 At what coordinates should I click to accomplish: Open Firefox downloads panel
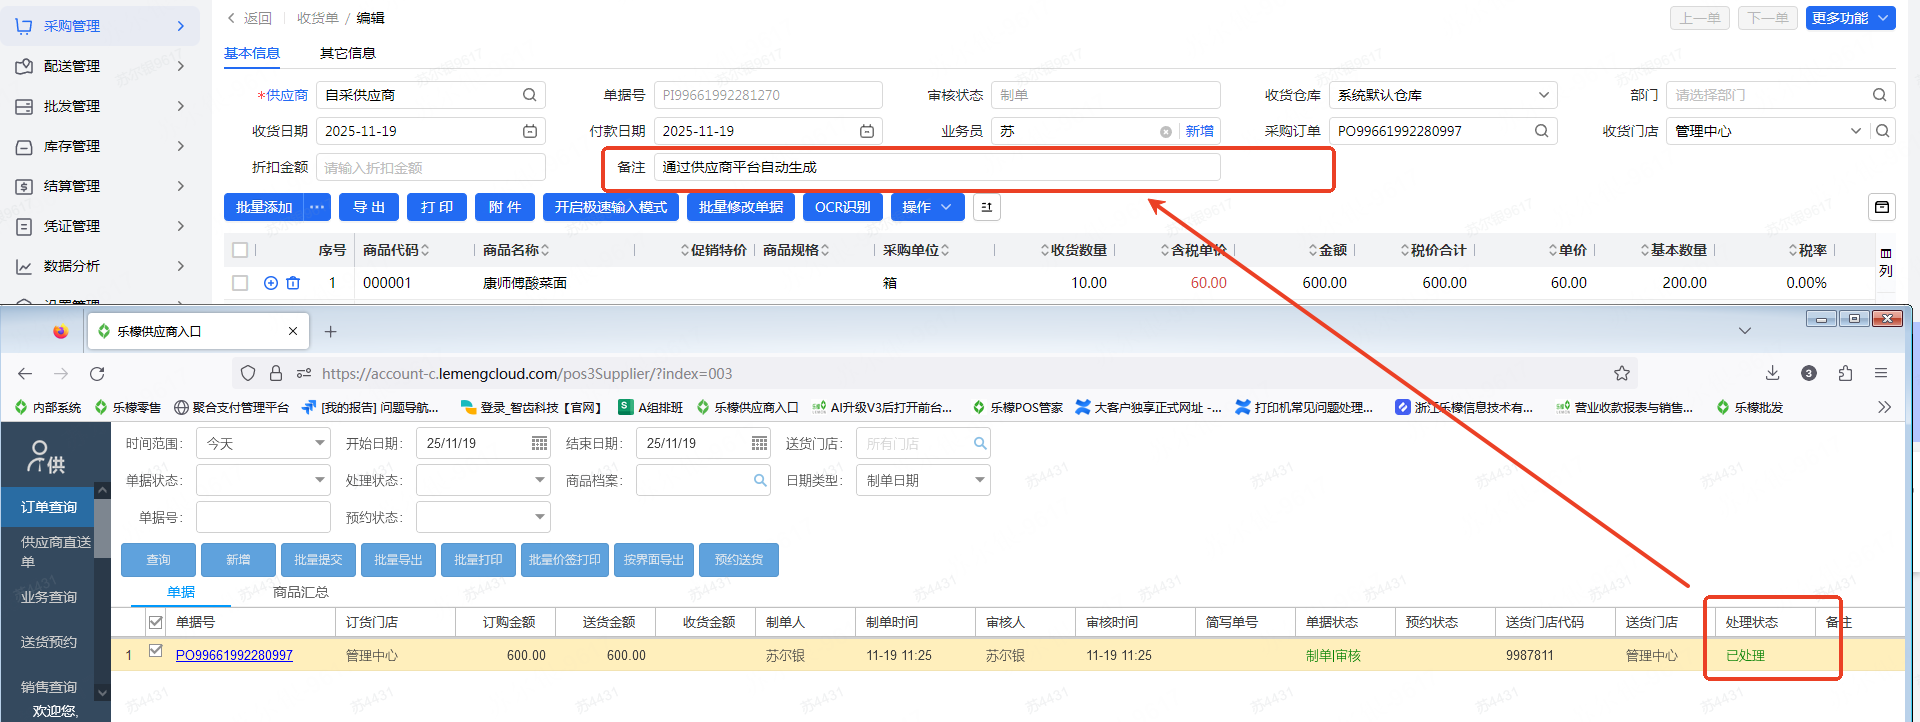tap(1772, 373)
